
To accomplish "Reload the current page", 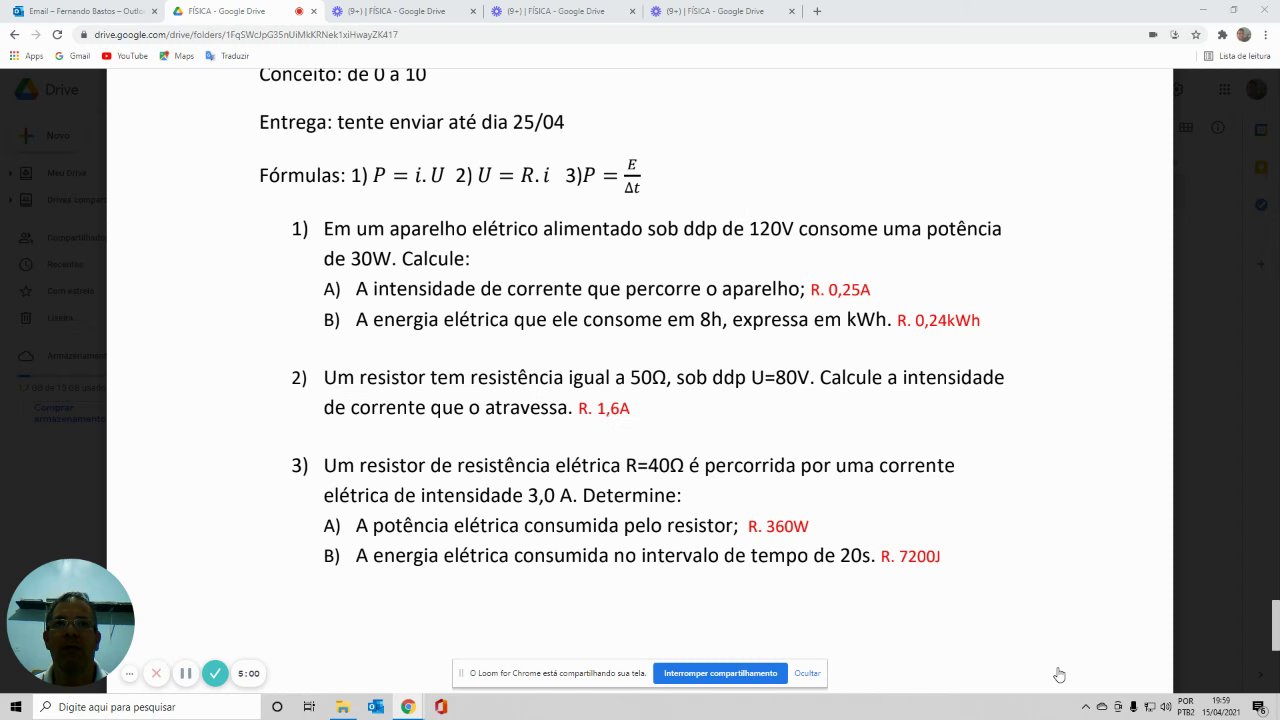I will pos(57,34).
